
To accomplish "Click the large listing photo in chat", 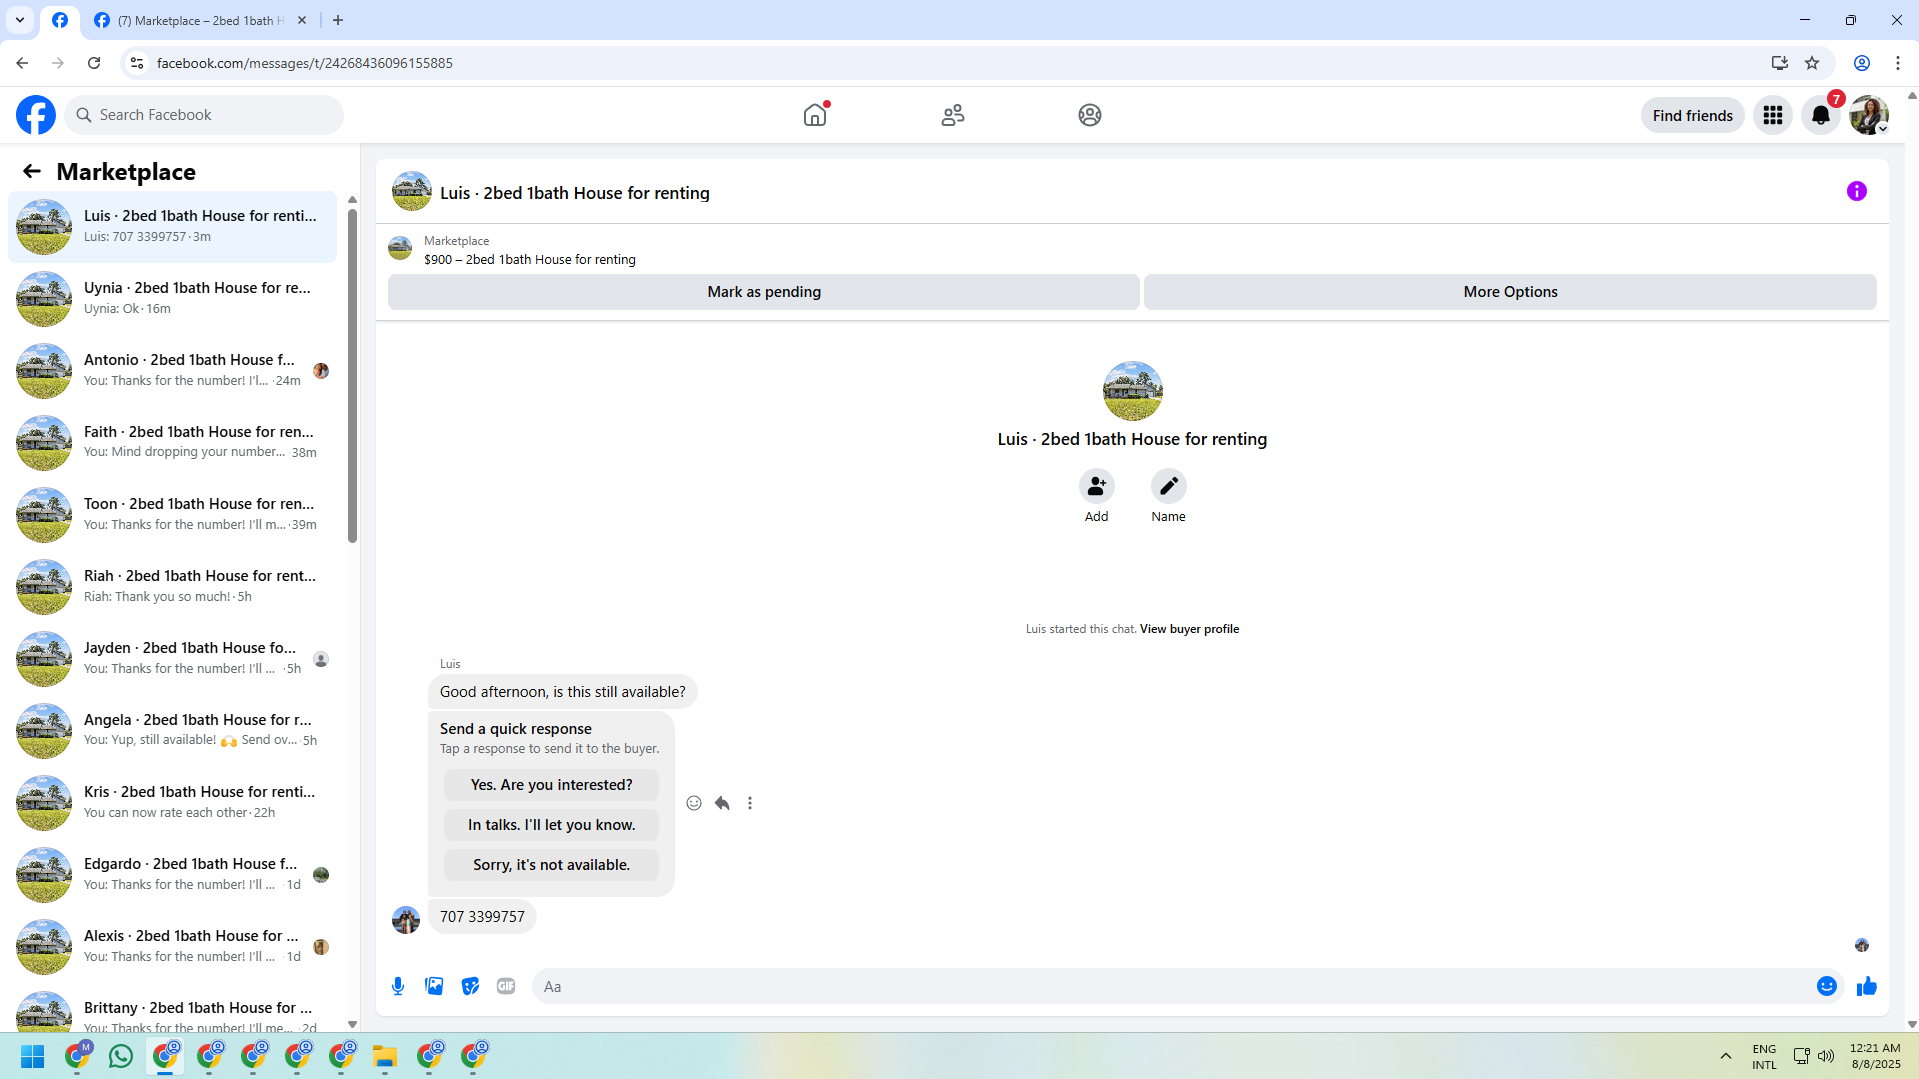I will [x=1132, y=391].
